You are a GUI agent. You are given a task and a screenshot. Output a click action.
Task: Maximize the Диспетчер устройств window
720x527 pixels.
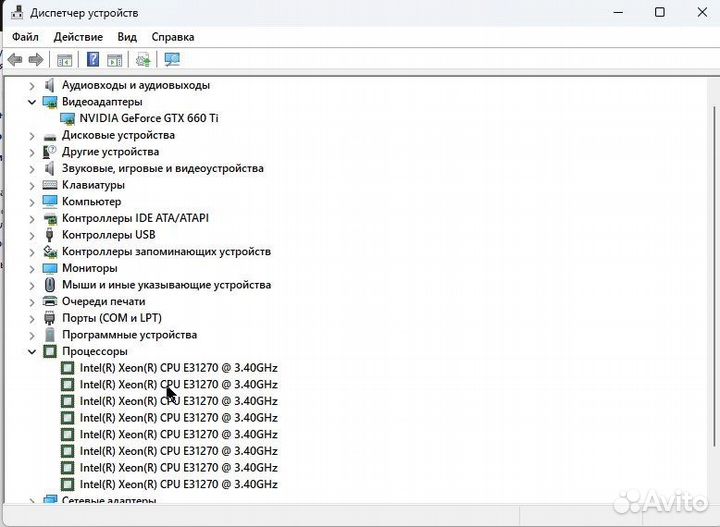tap(660, 12)
